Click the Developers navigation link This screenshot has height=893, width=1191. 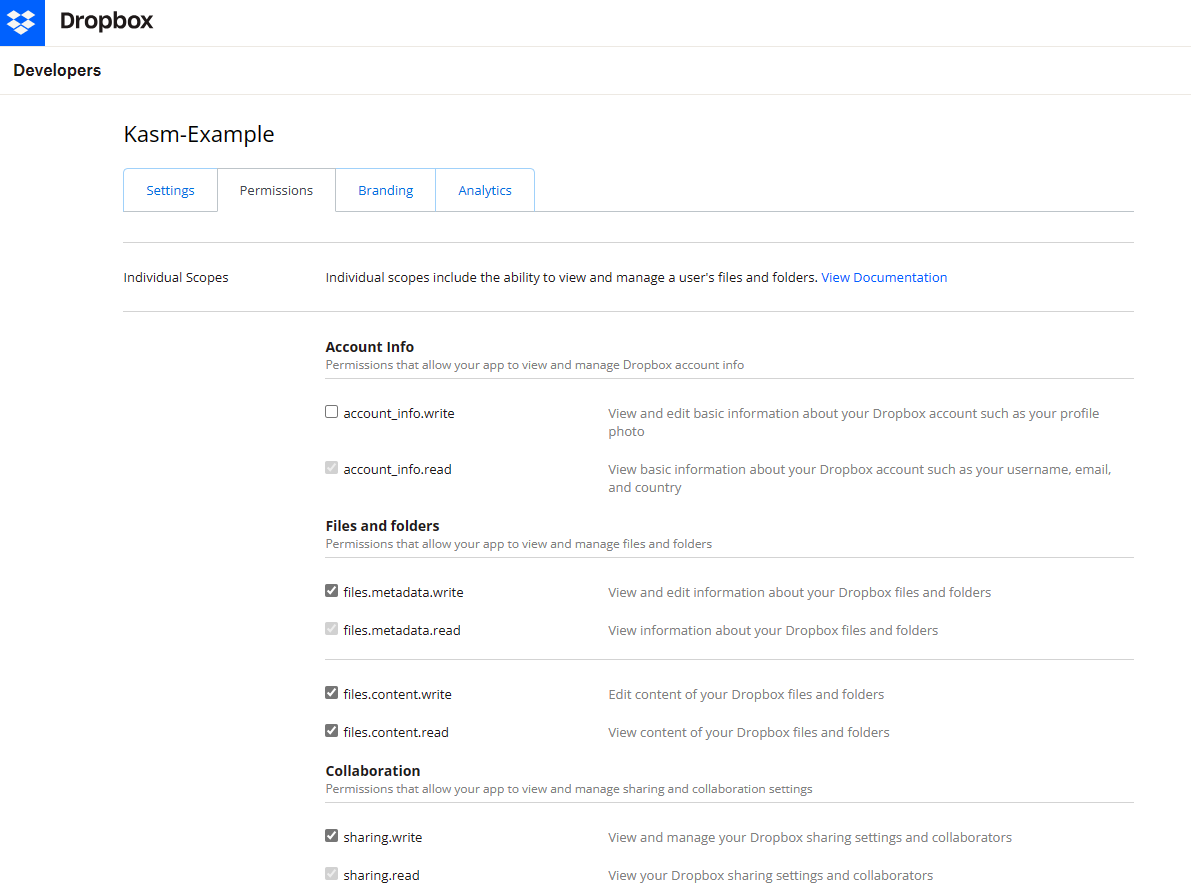[57, 70]
